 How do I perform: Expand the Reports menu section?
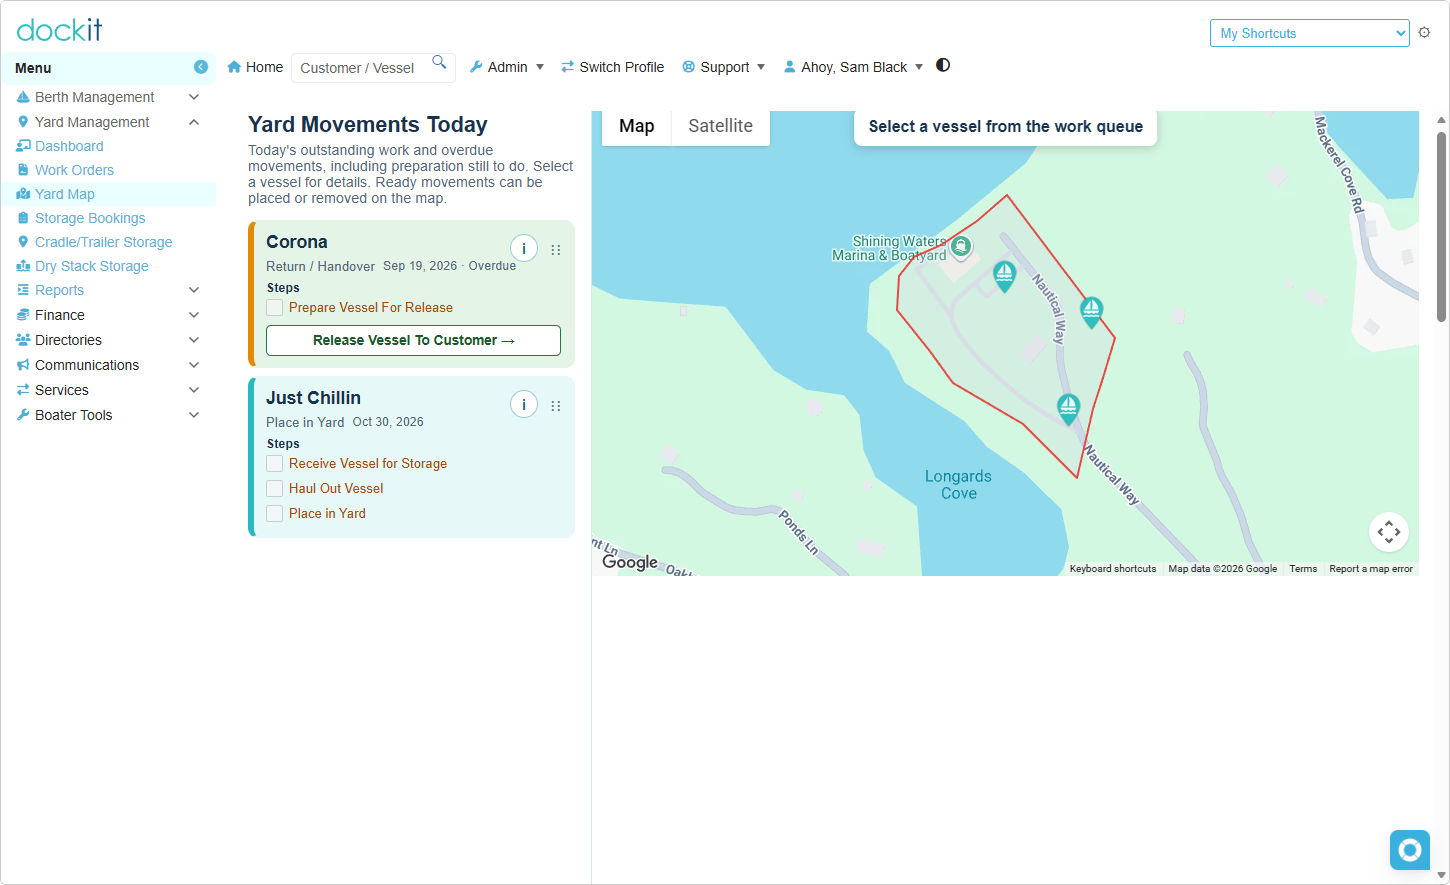[108, 290]
